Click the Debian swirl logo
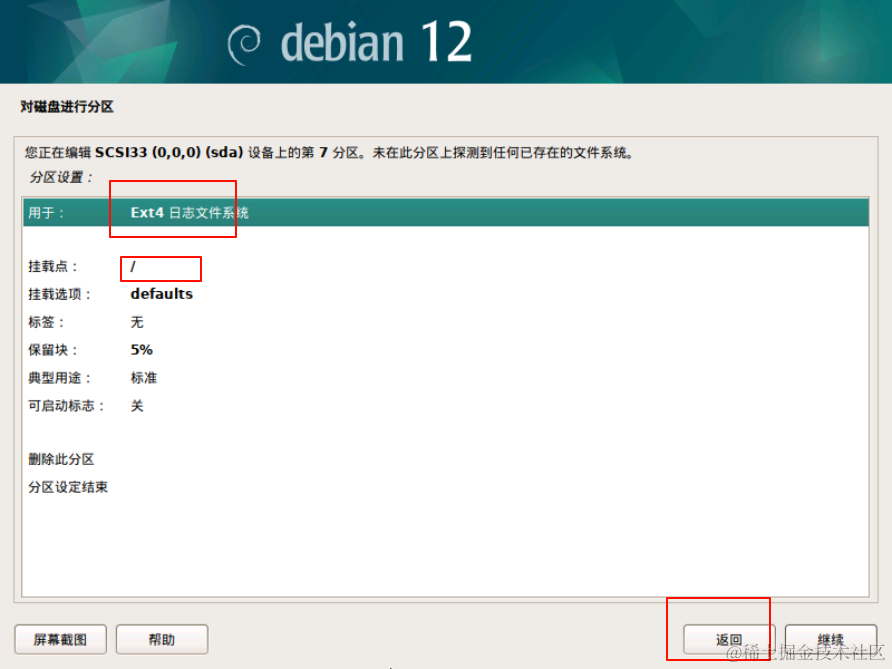The width and height of the screenshot is (892, 669). [x=244, y=45]
